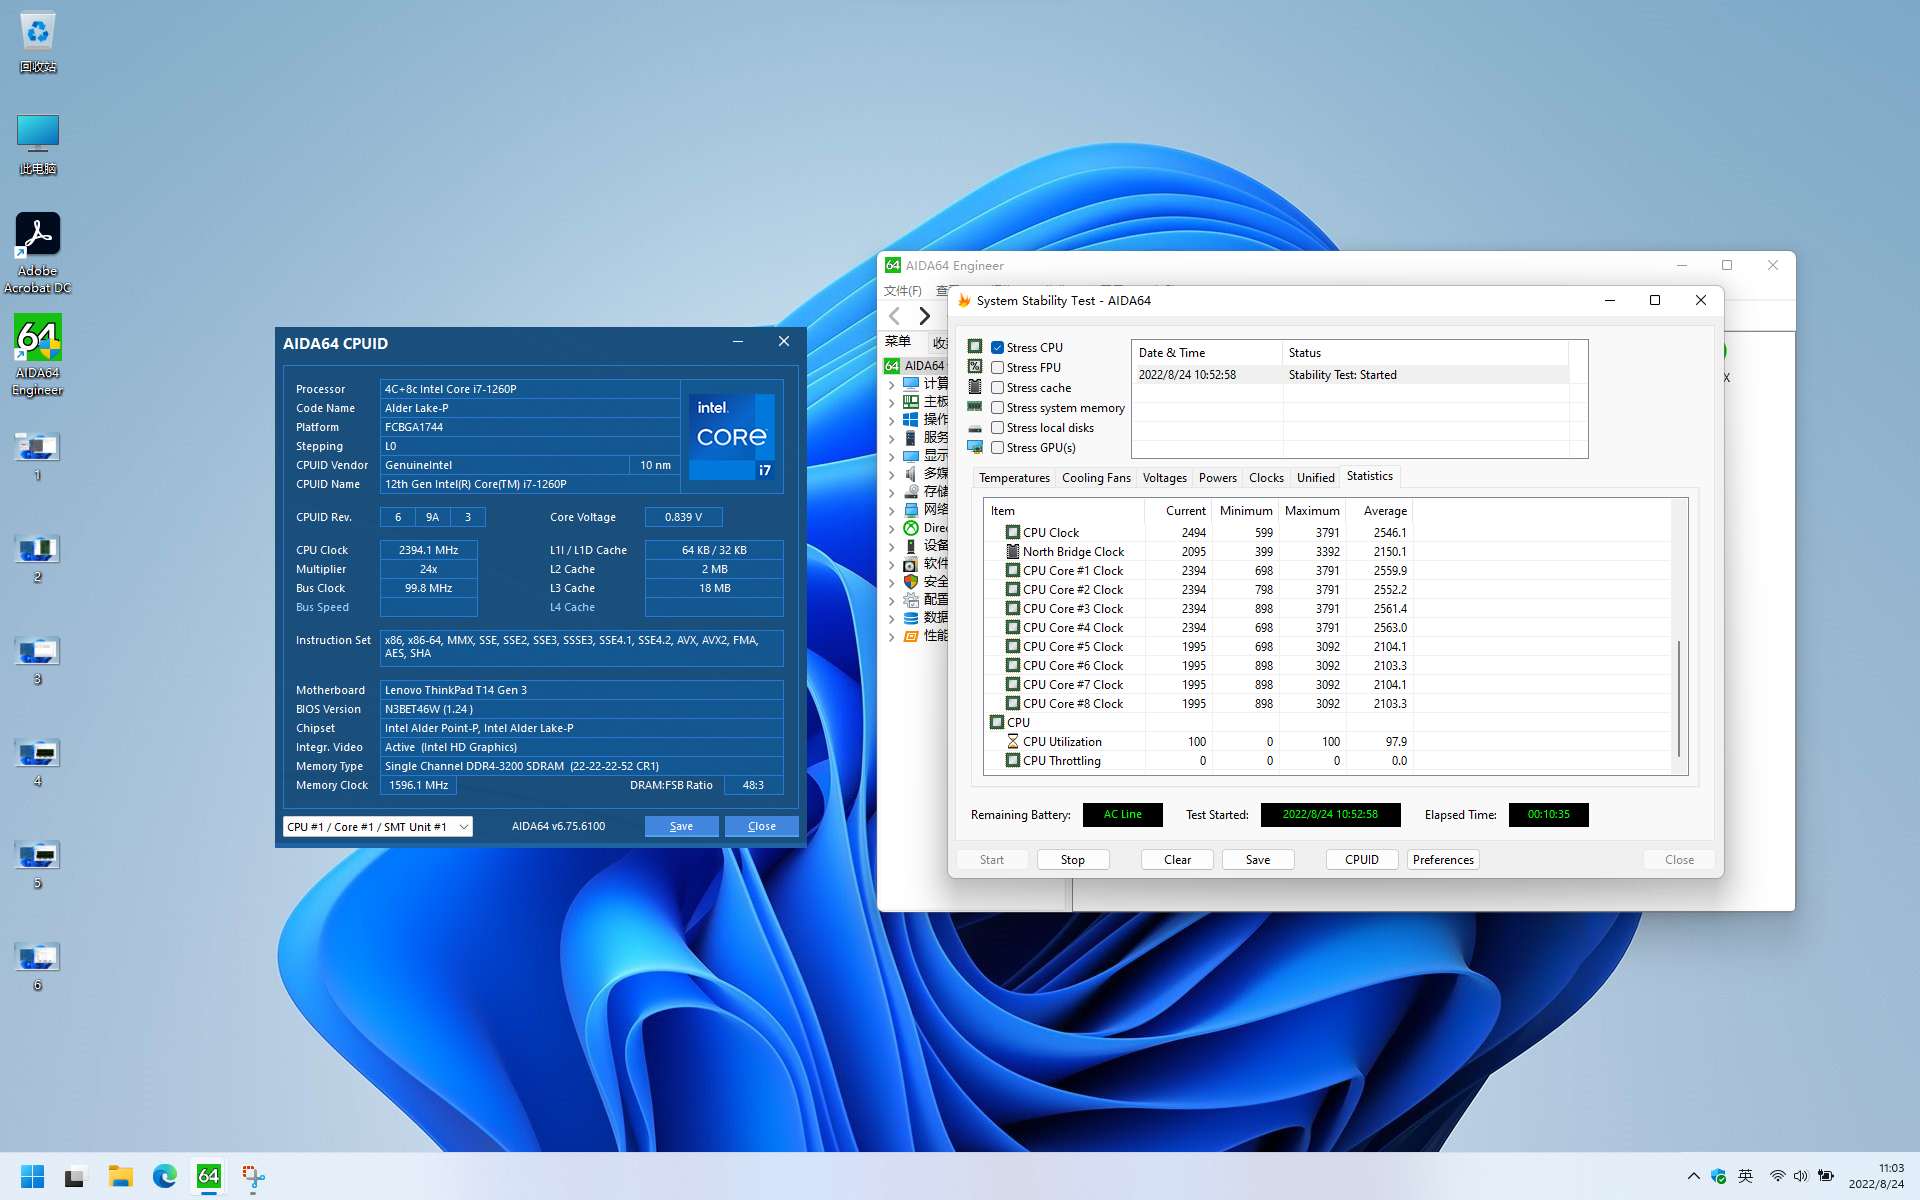The width and height of the screenshot is (1920, 1200).
Task: Open the 此电脑 (This PC) desktop icon
Action: pyautogui.click(x=38, y=144)
